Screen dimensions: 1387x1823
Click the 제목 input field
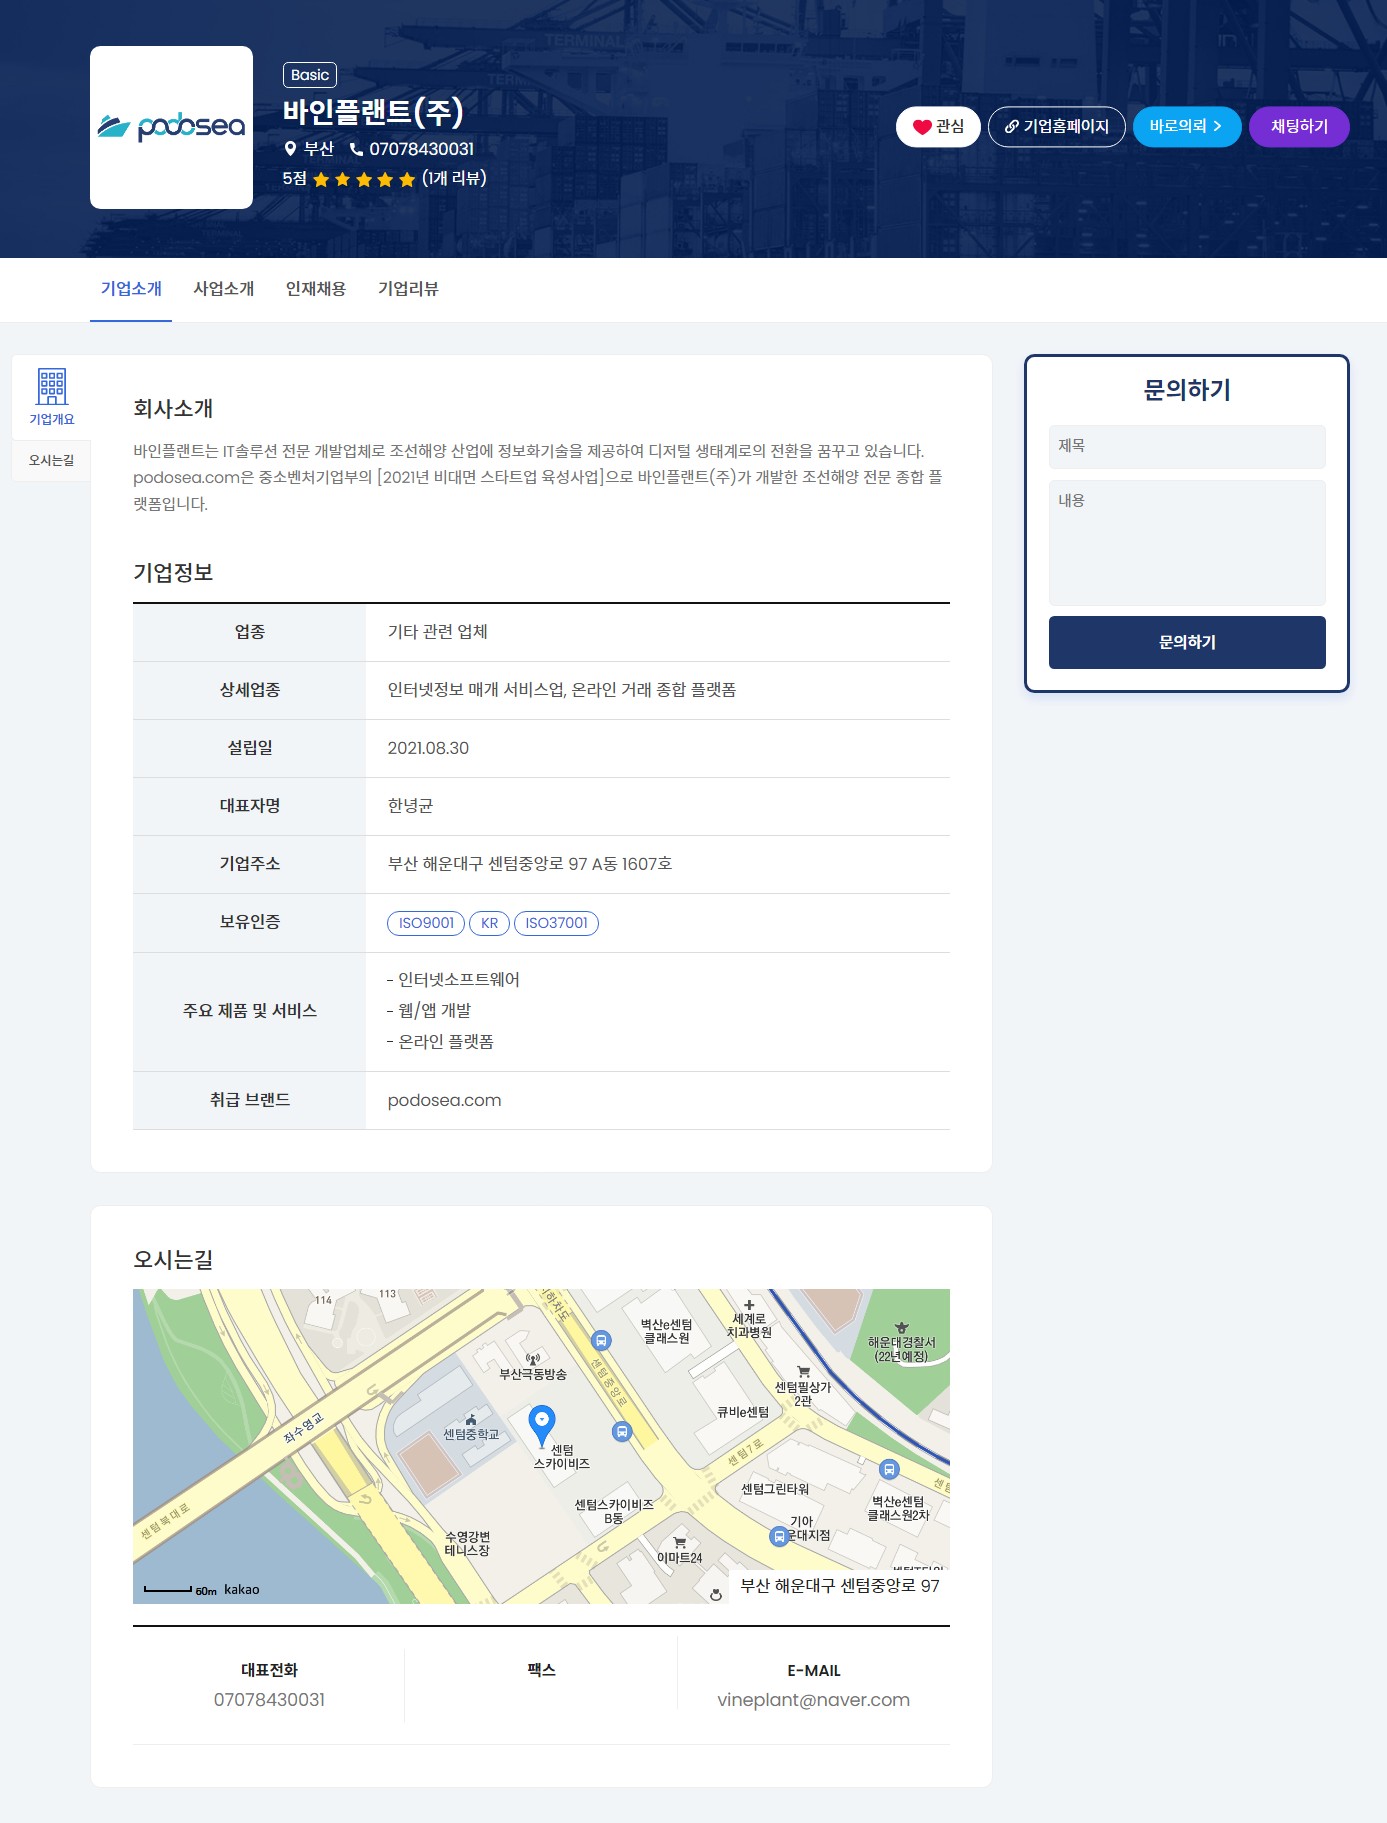click(x=1186, y=446)
